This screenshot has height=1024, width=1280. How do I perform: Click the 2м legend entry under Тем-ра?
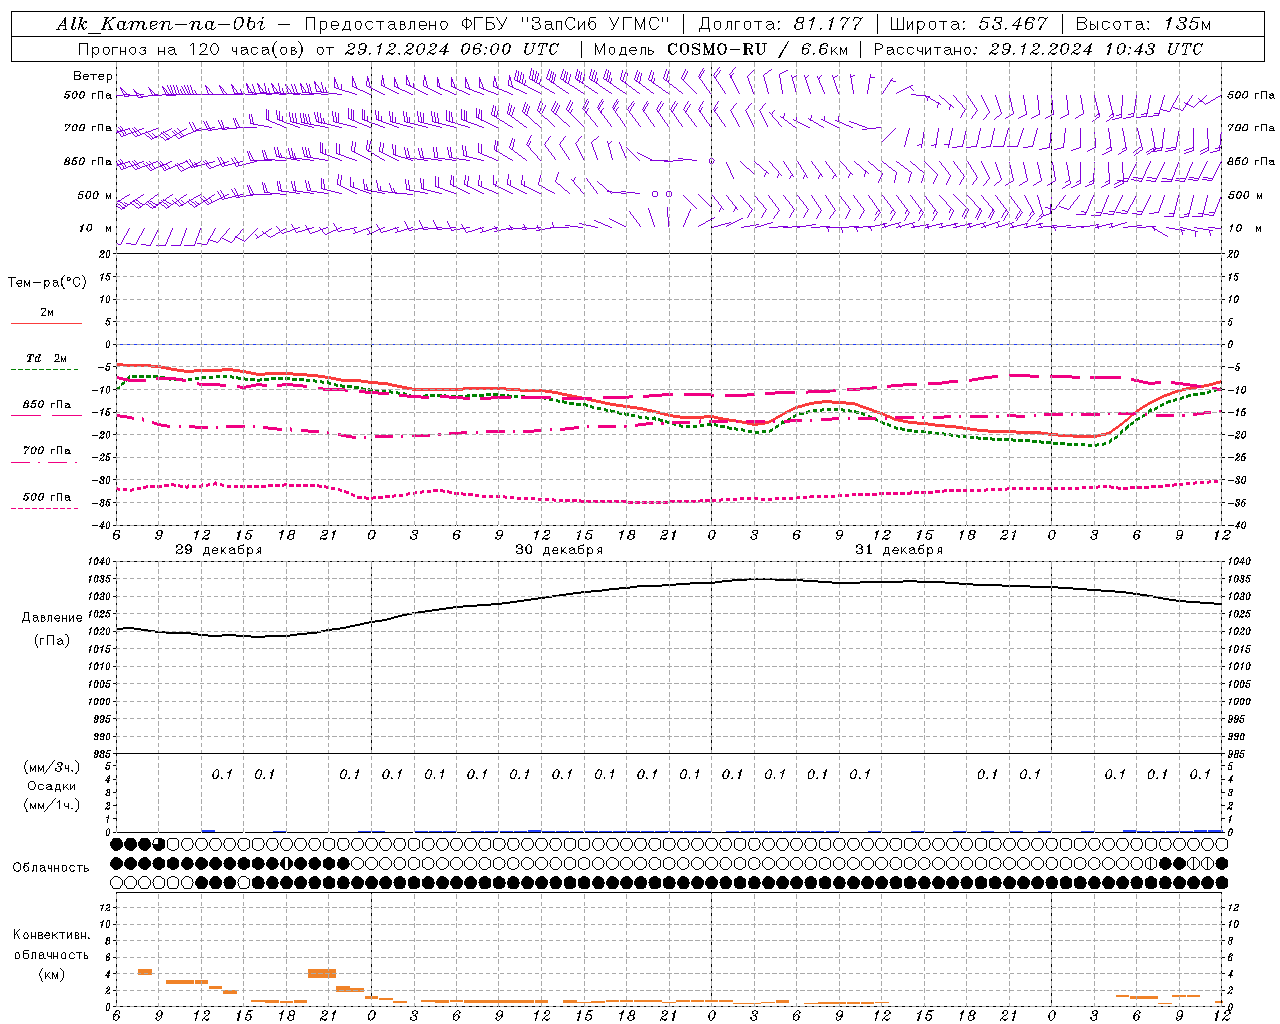tap(47, 313)
